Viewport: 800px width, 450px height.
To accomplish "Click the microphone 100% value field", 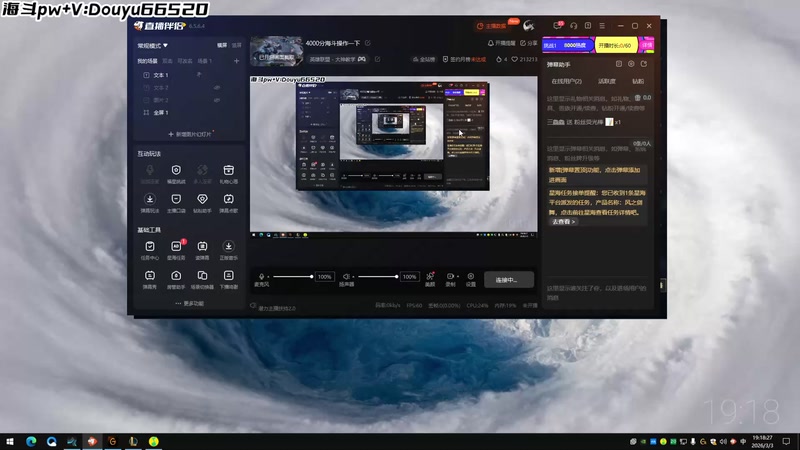I will click(x=325, y=277).
